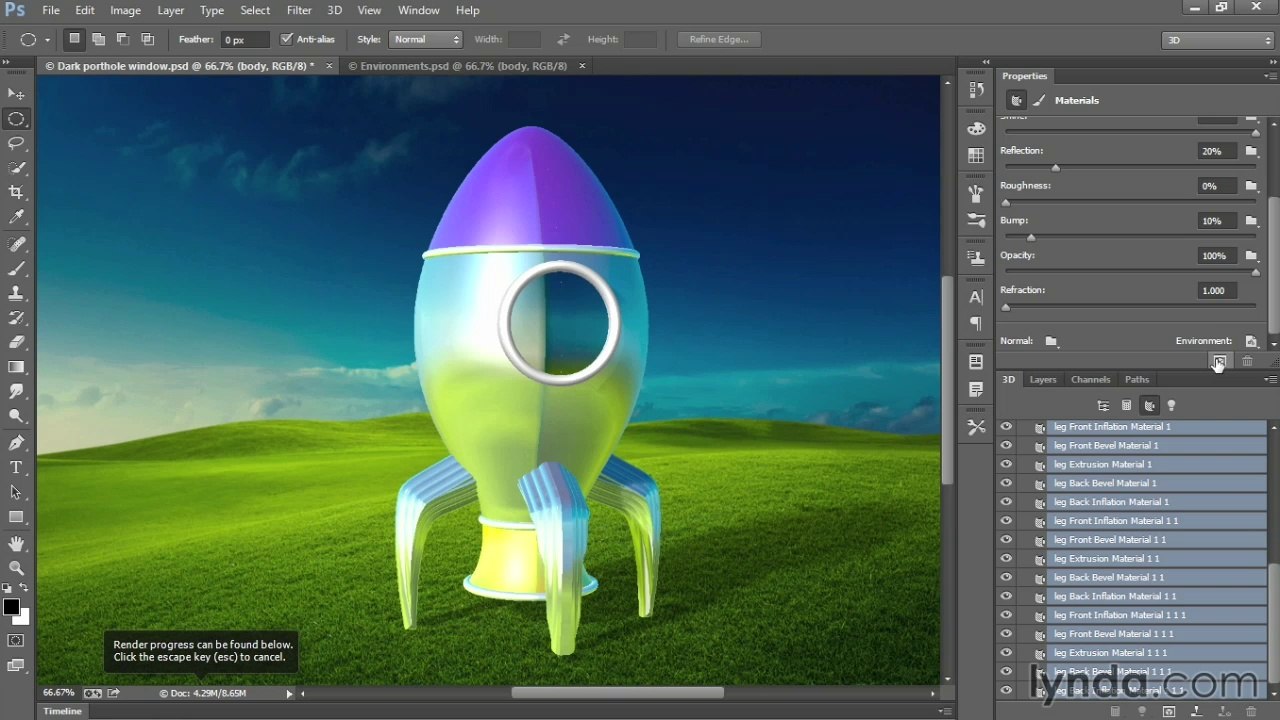Select the Move tool
Image resolution: width=1280 pixels, height=720 pixels.
click(x=16, y=93)
